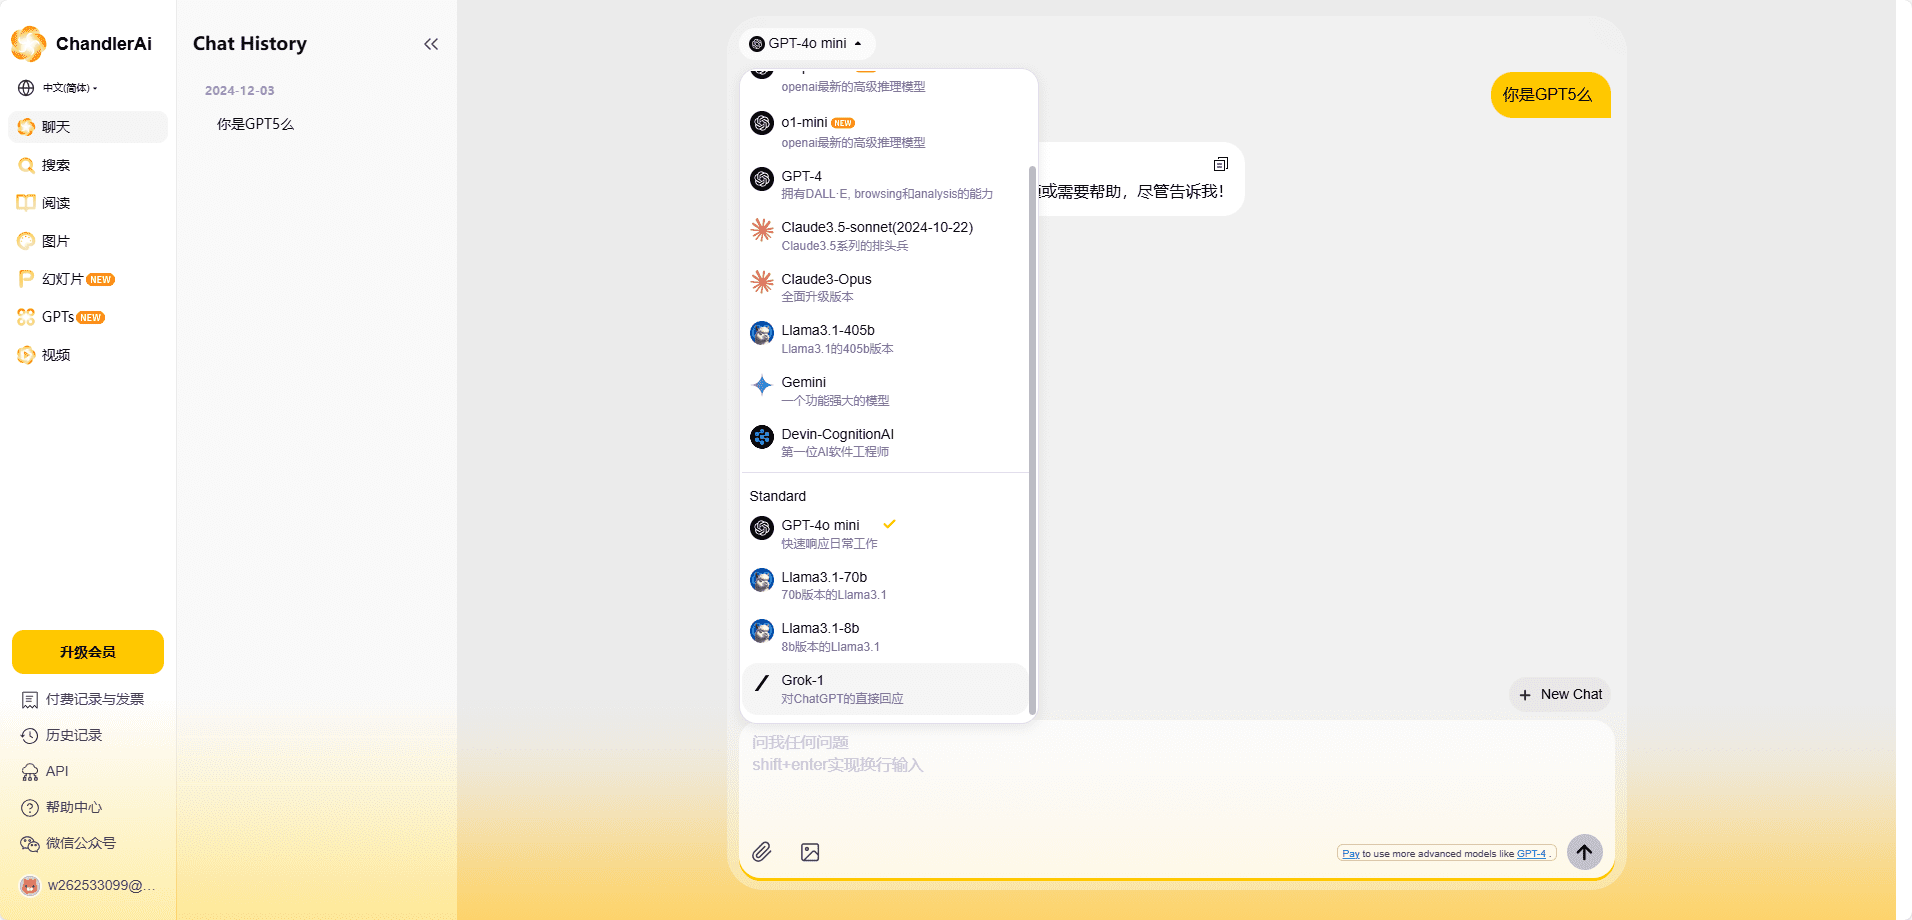The height and width of the screenshot is (920, 1912).
Task: Select the GPT-4 model option
Action: [884, 184]
